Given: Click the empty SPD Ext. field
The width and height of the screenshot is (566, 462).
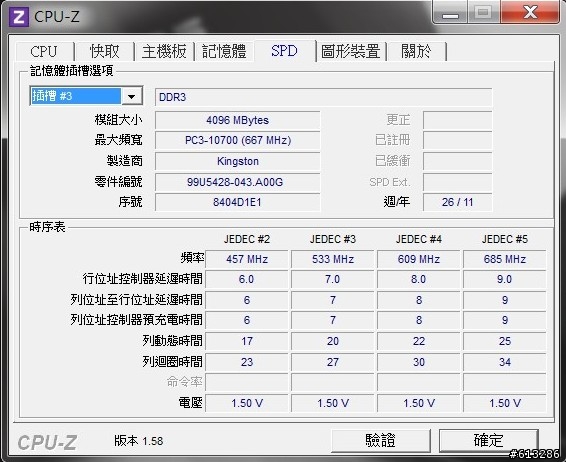Looking at the screenshot, I should point(457,182).
